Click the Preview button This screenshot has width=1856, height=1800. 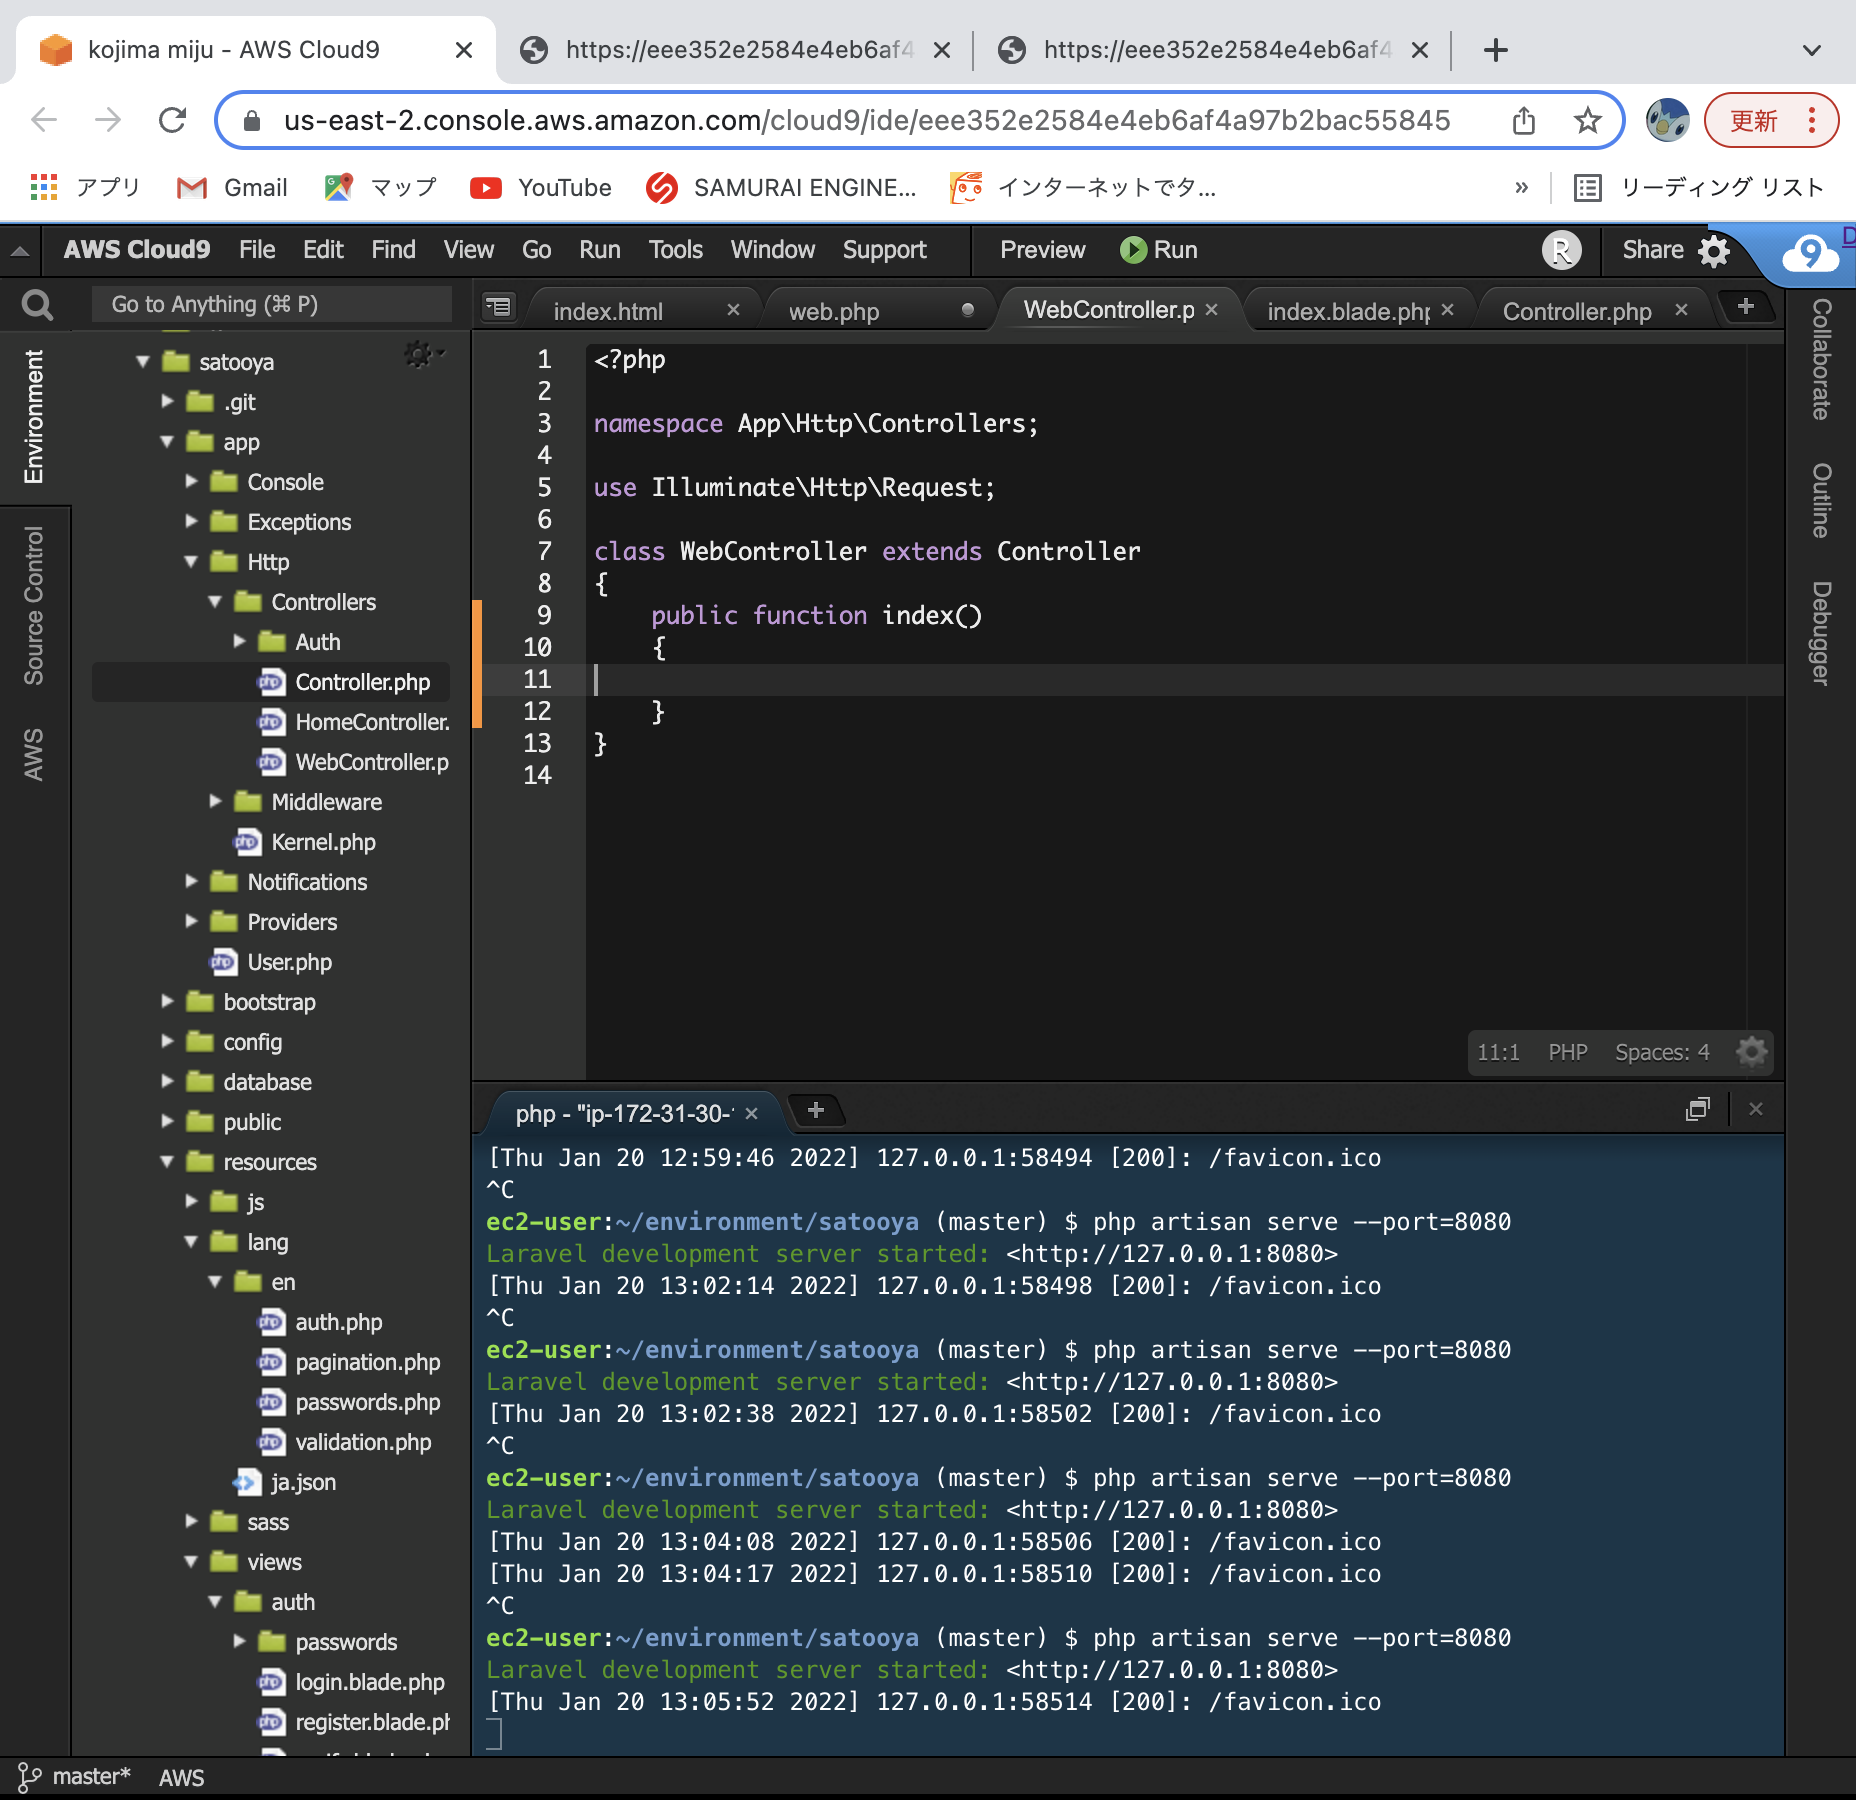tap(1042, 250)
